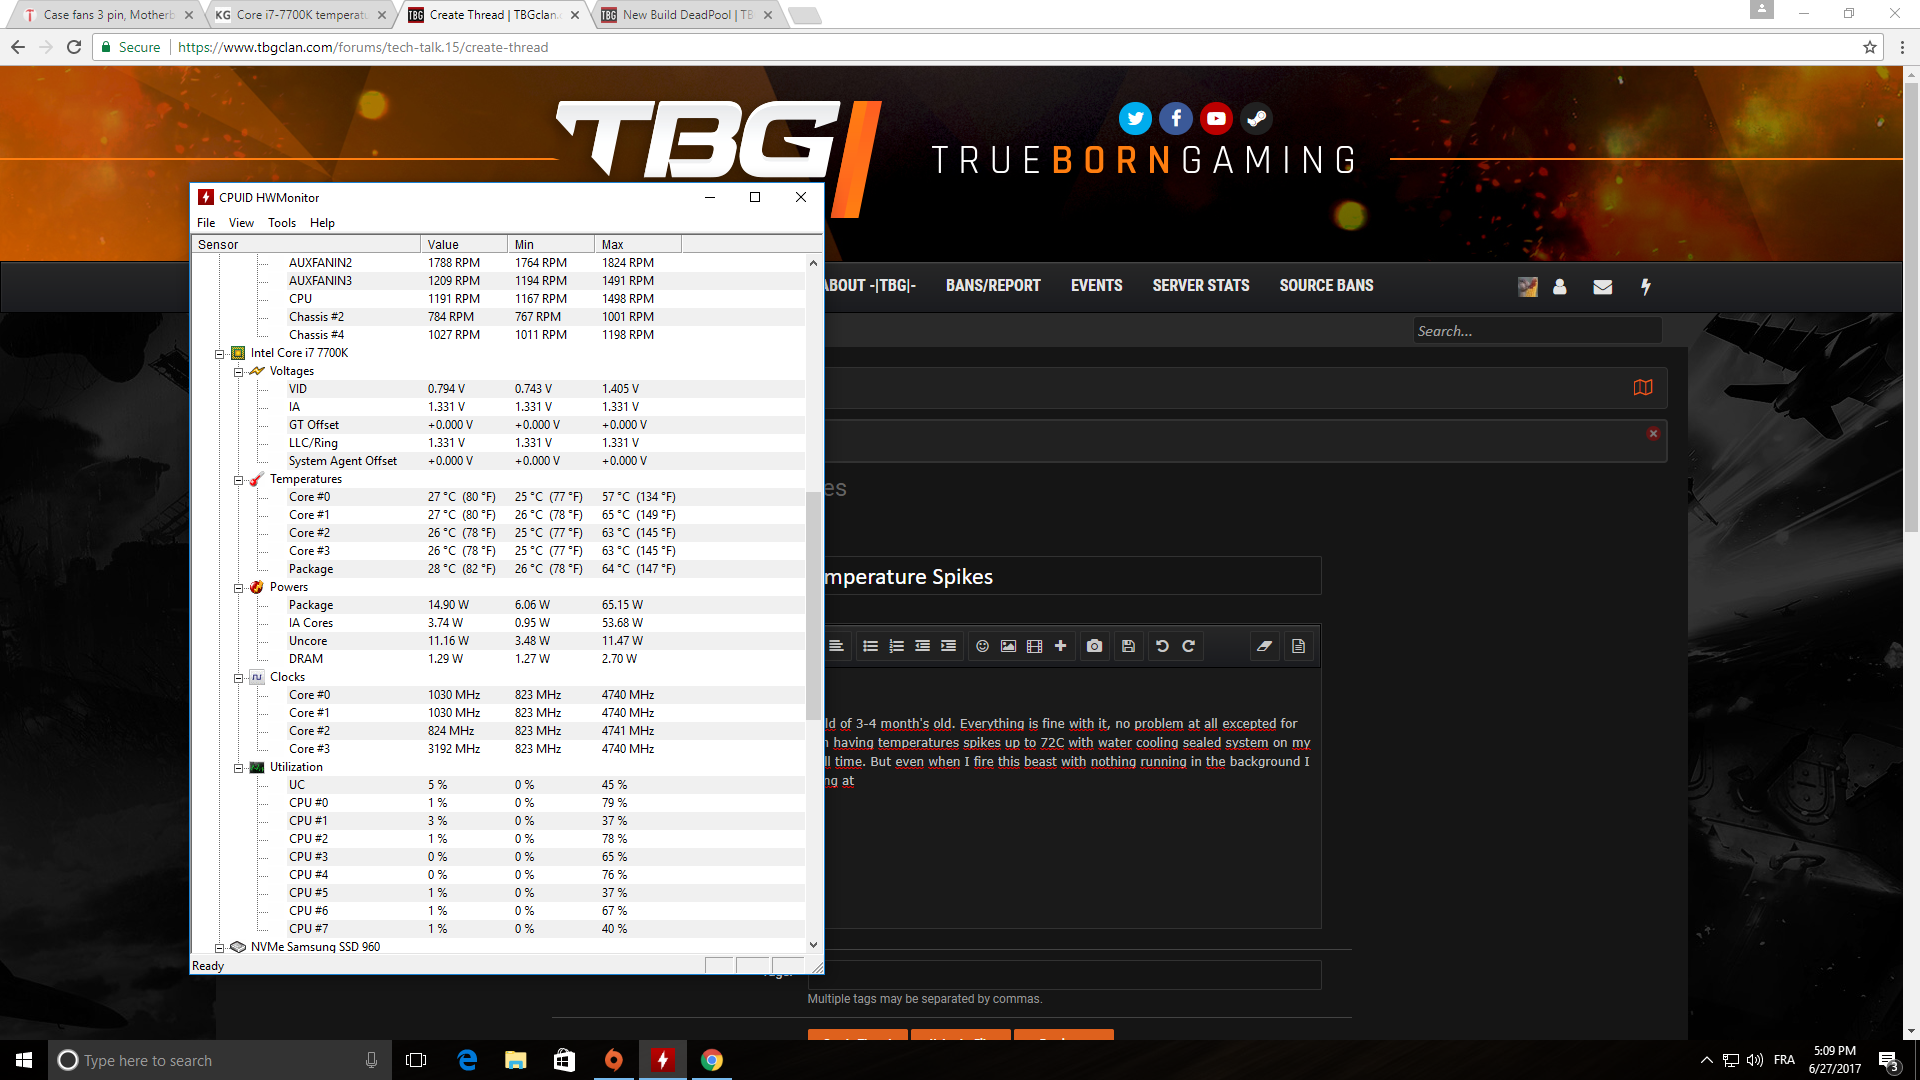Insert media film icon in editor
The image size is (1920, 1080).
pos(1035,646)
